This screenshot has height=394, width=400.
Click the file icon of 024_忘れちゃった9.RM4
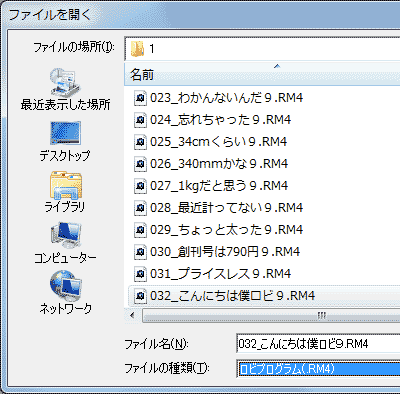point(140,120)
